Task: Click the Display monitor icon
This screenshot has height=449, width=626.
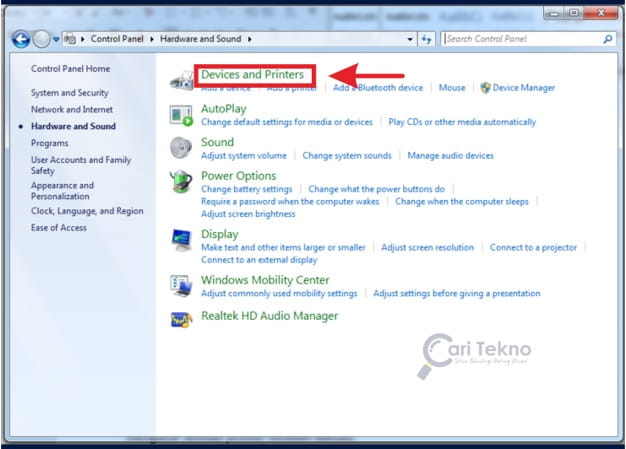Action: coord(182,240)
